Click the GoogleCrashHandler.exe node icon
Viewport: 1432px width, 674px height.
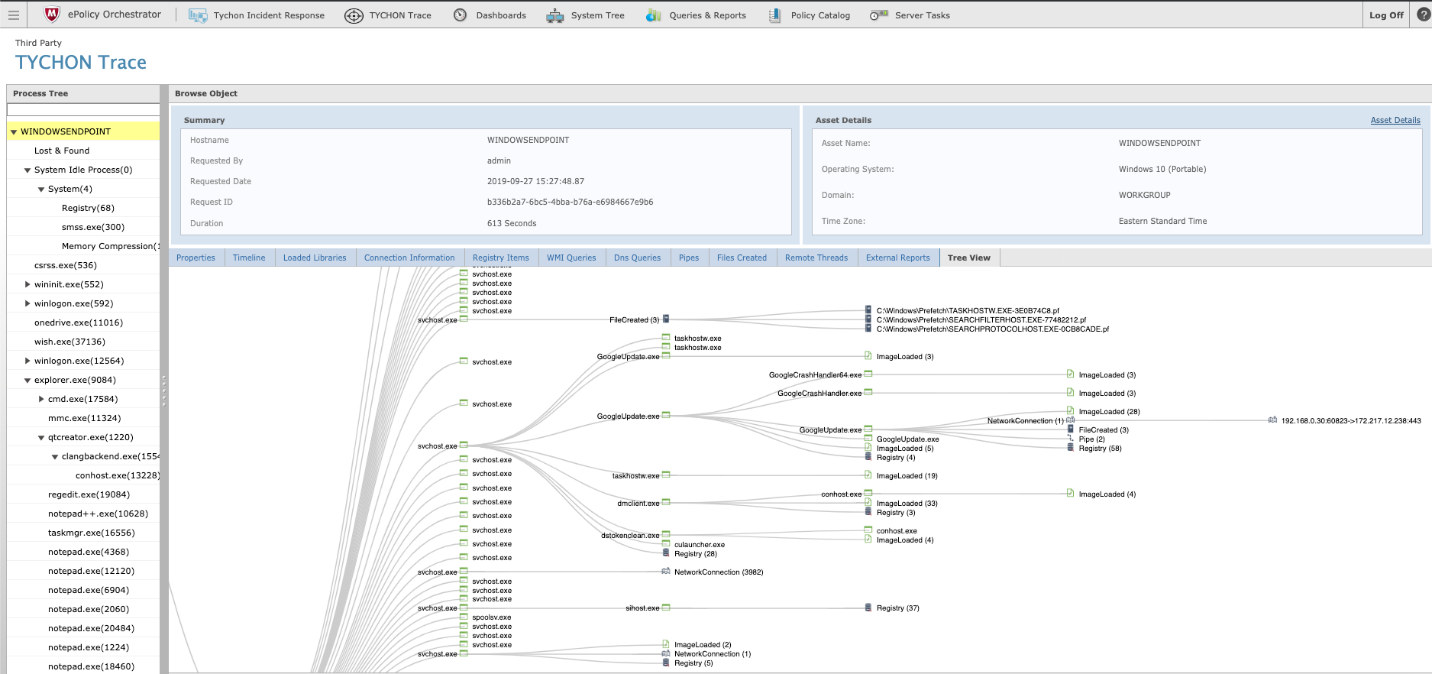click(868, 393)
